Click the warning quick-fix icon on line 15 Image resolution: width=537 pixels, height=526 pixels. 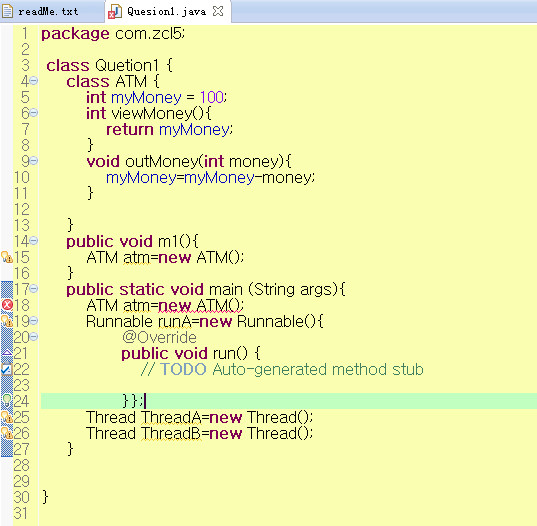pyautogui.click(x=7, y=257)
